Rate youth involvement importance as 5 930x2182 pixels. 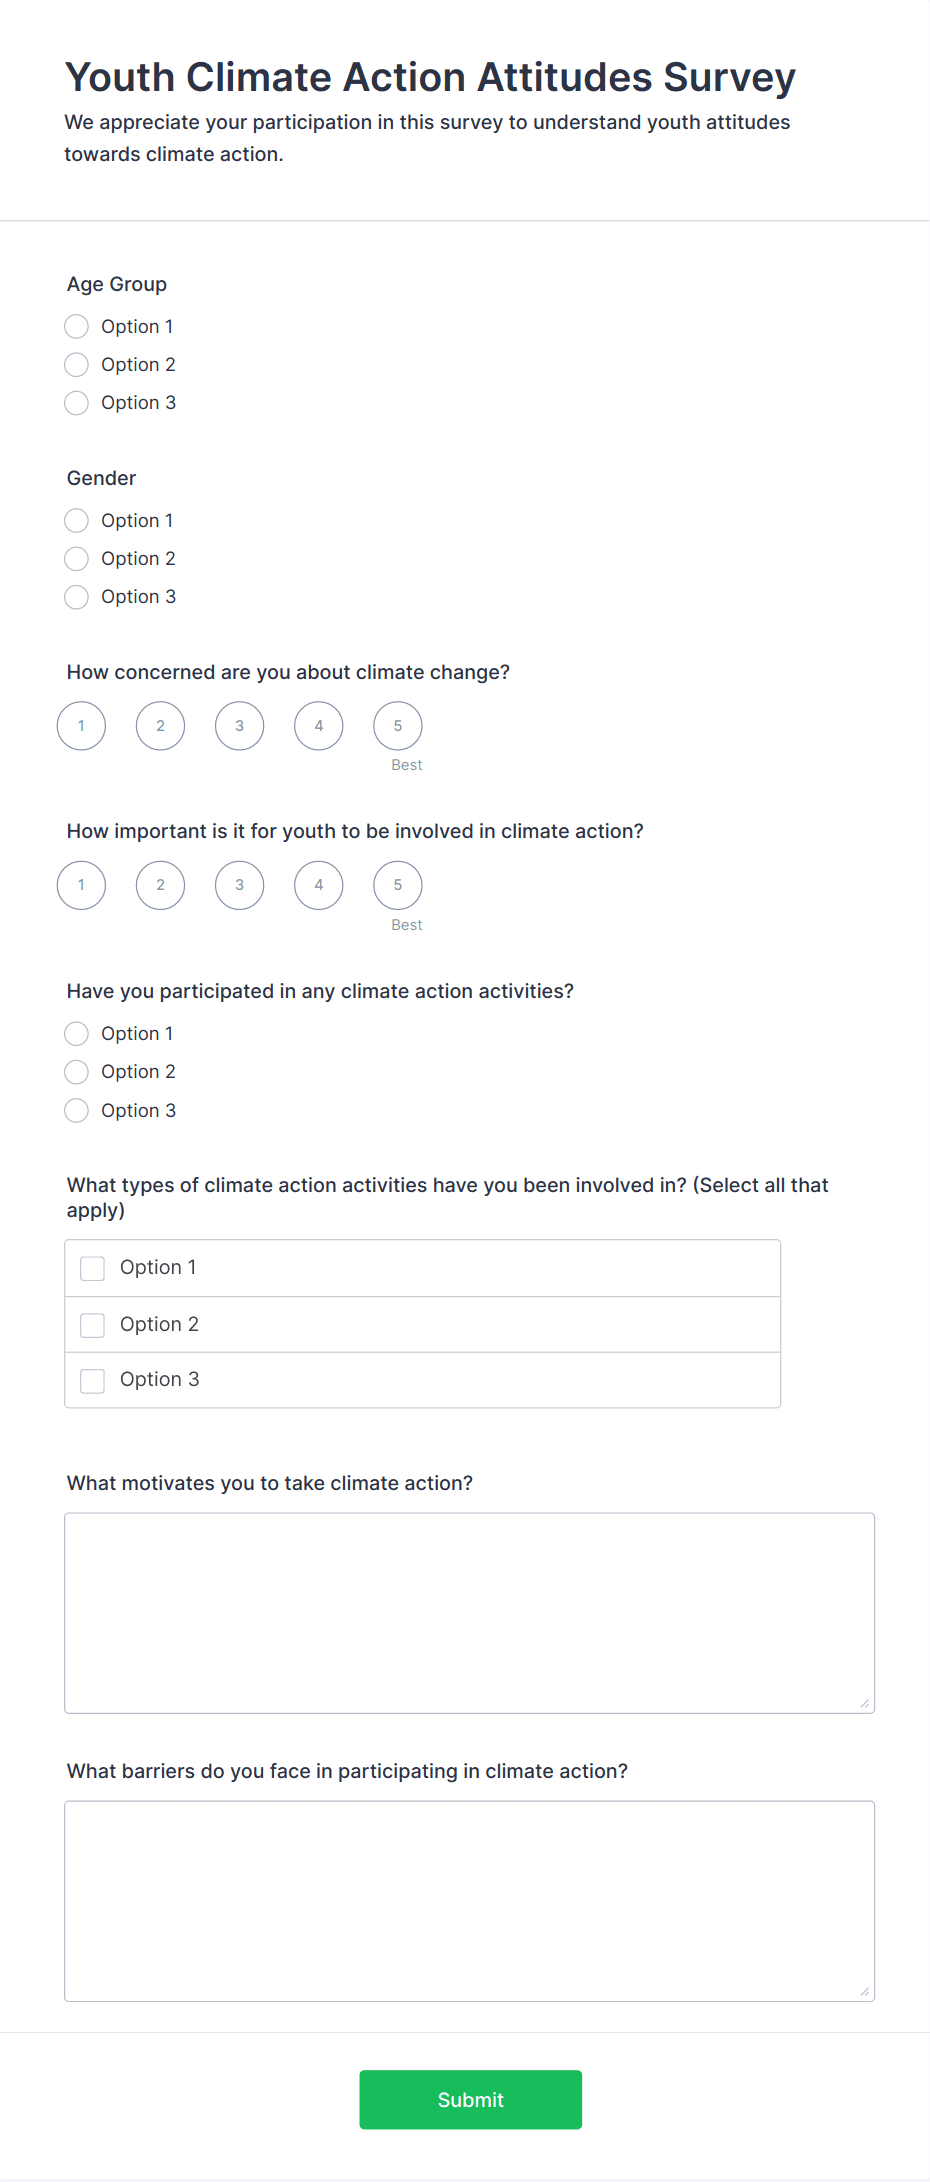point(397,885)
